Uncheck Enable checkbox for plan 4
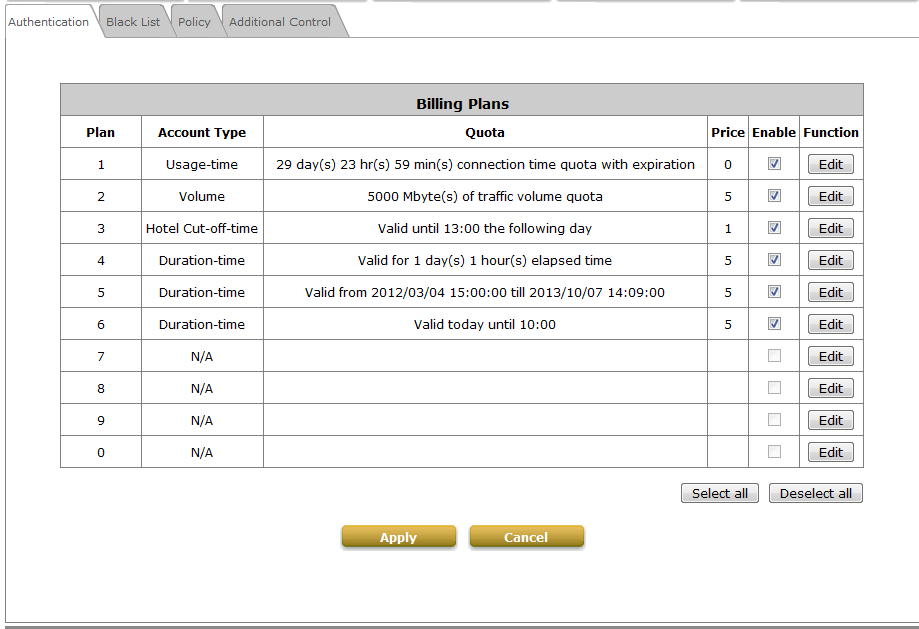 click(x=774, y=260)
